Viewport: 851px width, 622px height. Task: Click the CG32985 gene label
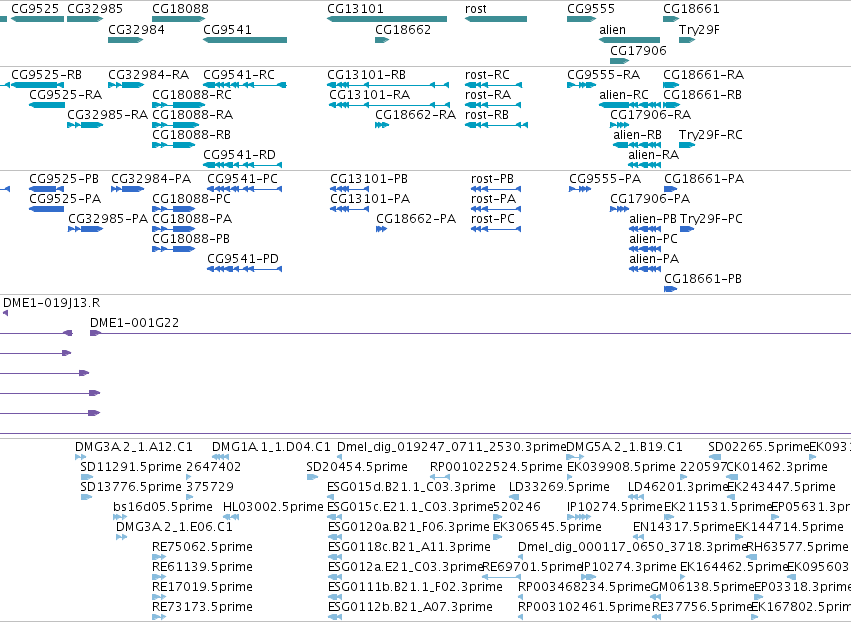tap(95, 9)
